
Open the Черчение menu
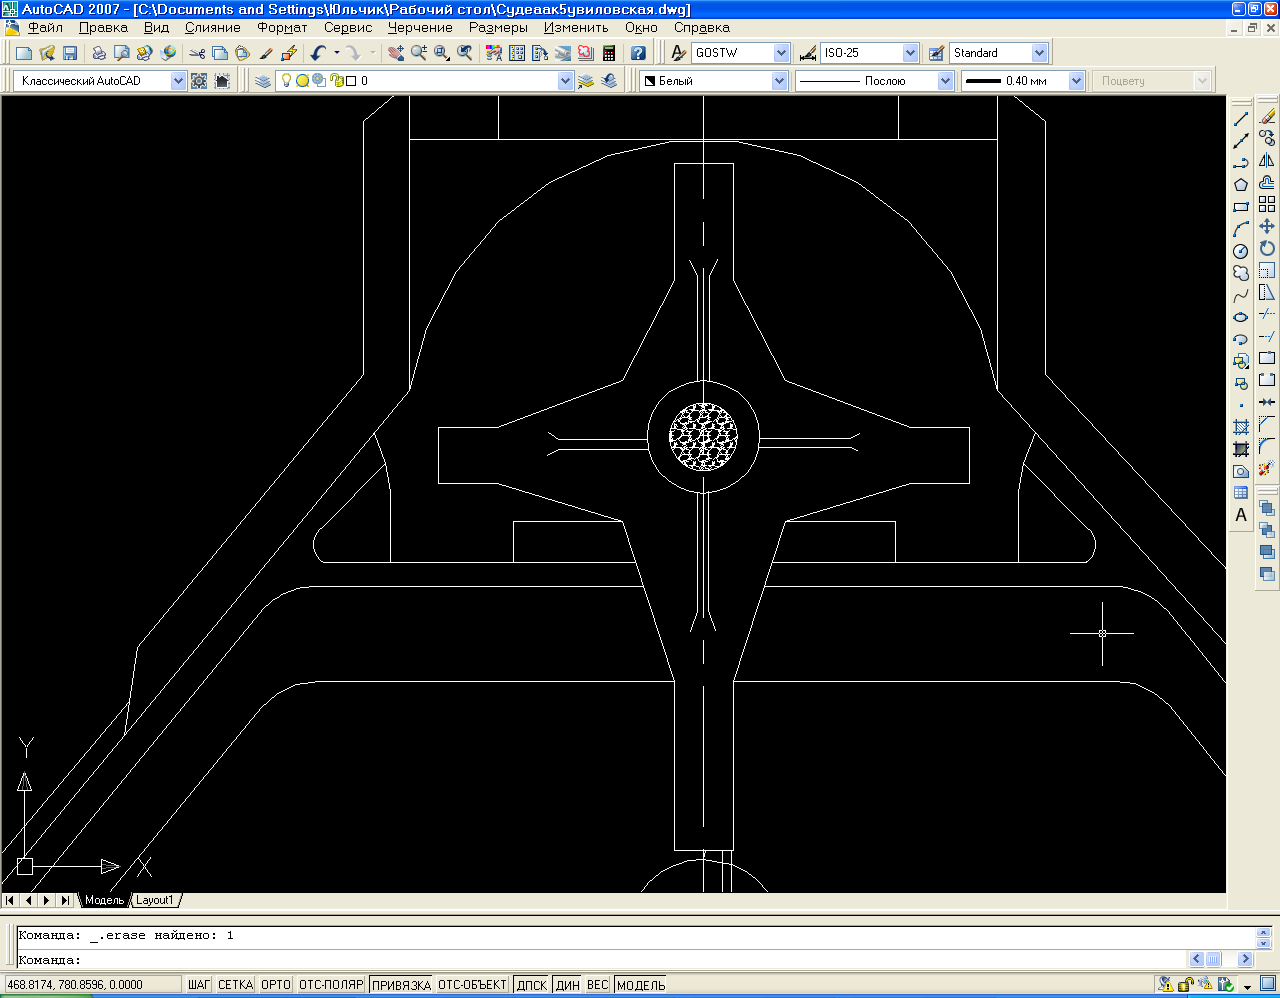tap(420, 28)
